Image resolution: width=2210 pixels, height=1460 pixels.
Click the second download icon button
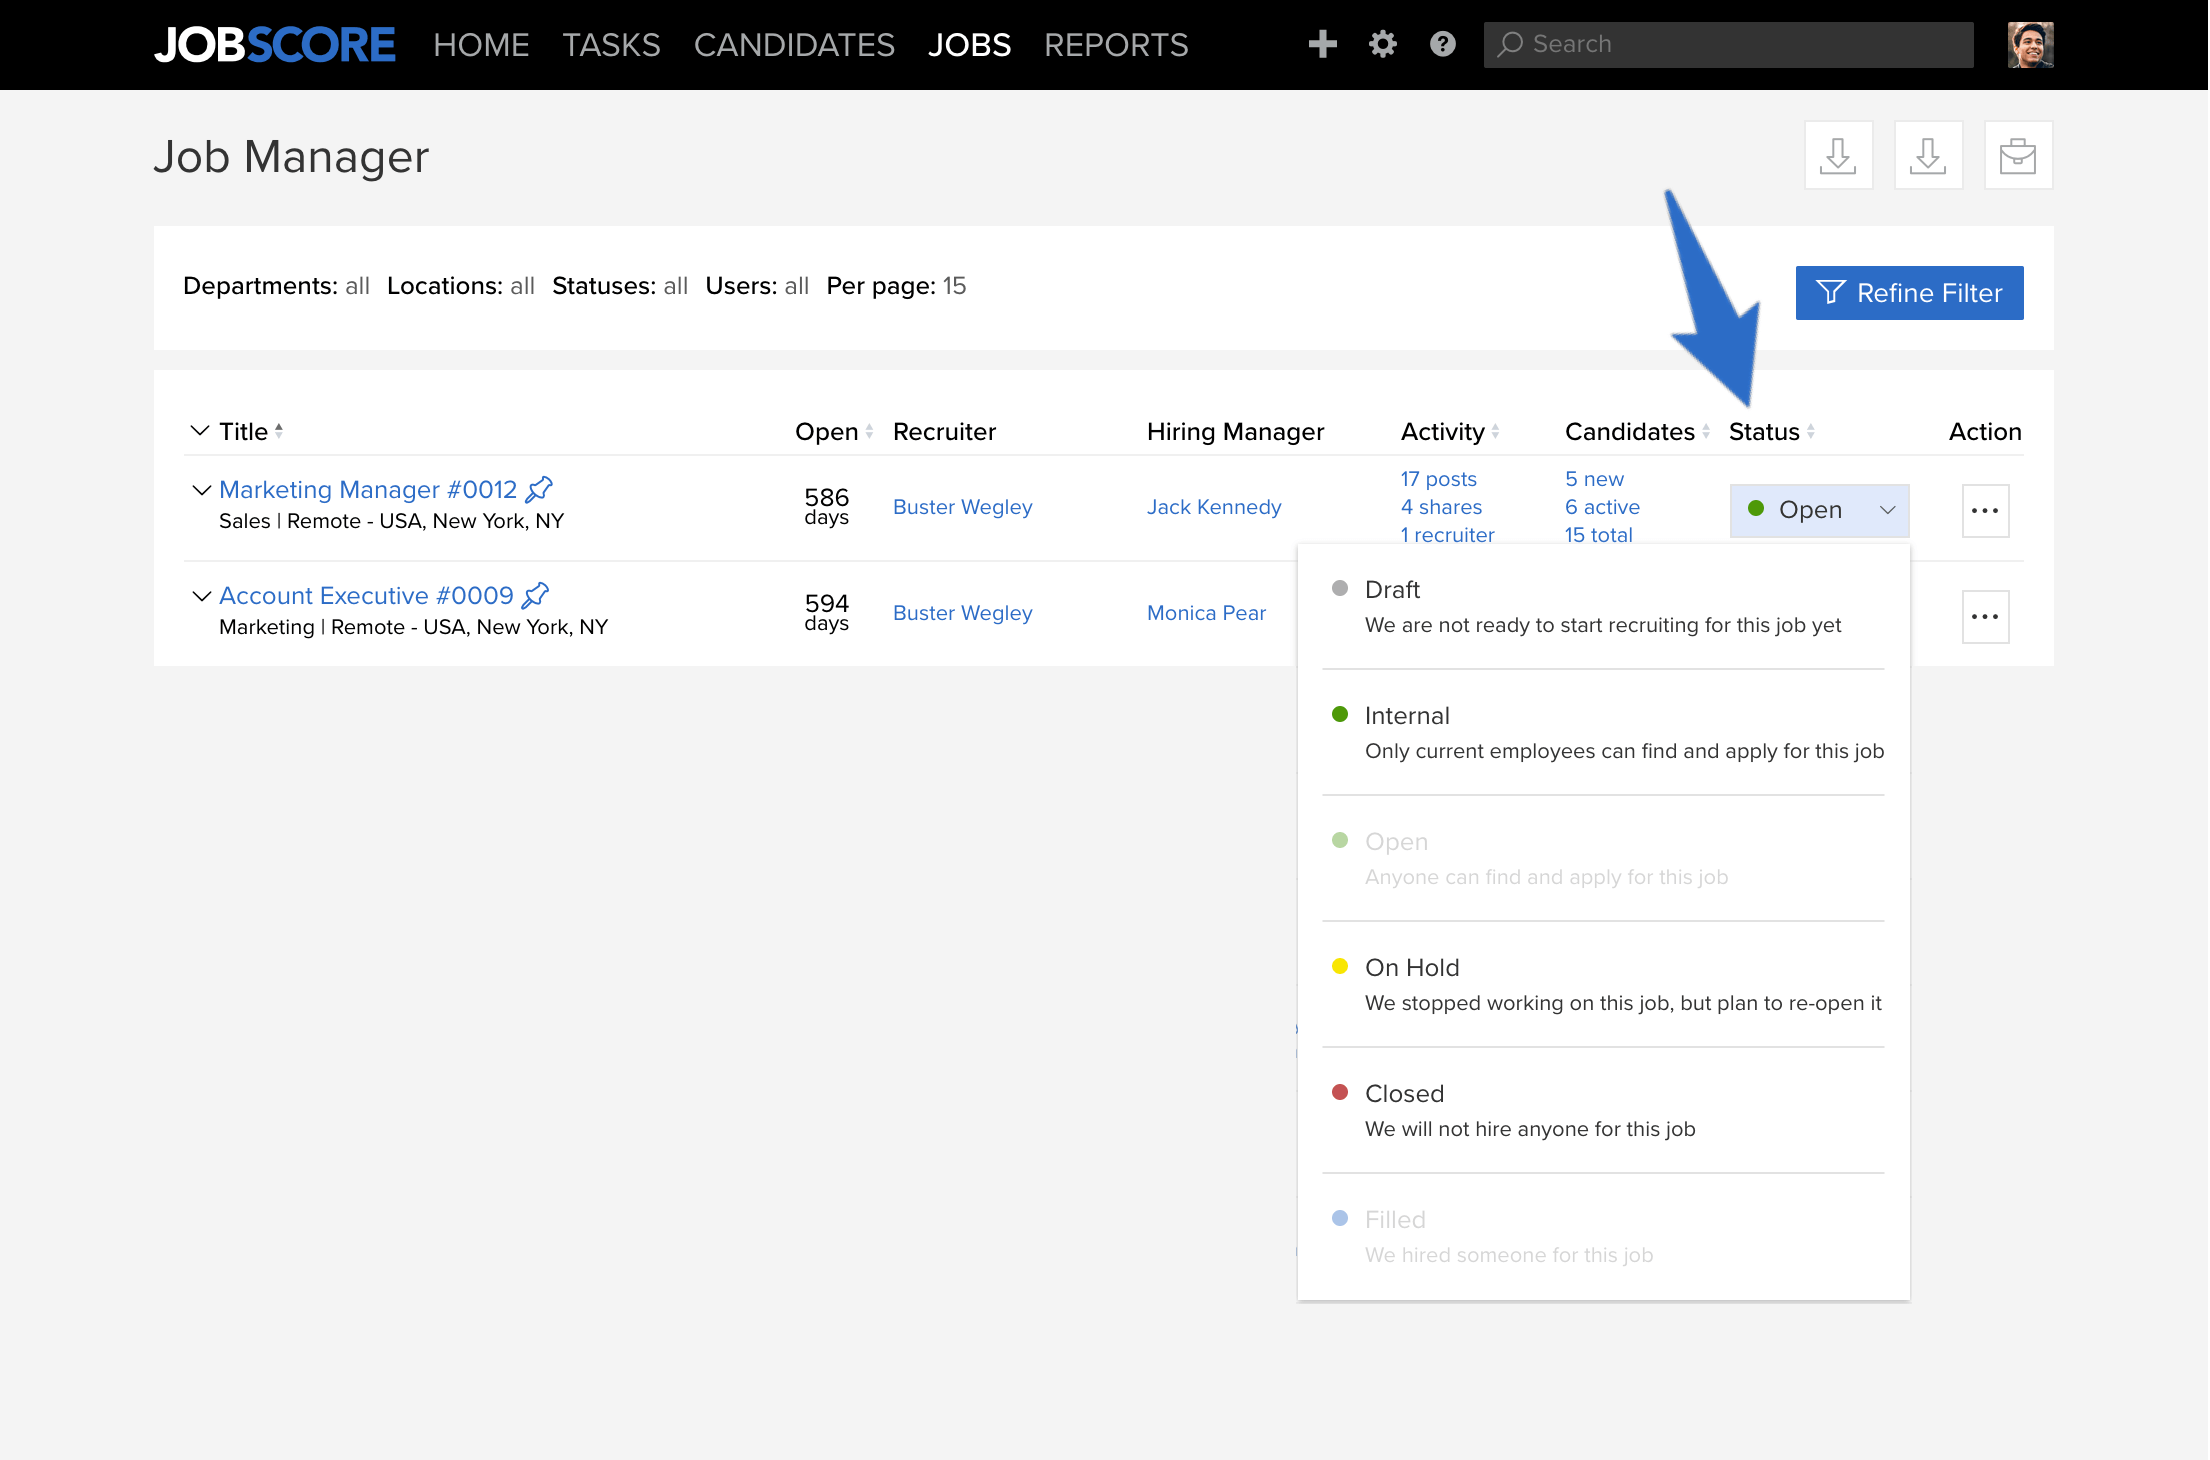tap(1928, 155)
